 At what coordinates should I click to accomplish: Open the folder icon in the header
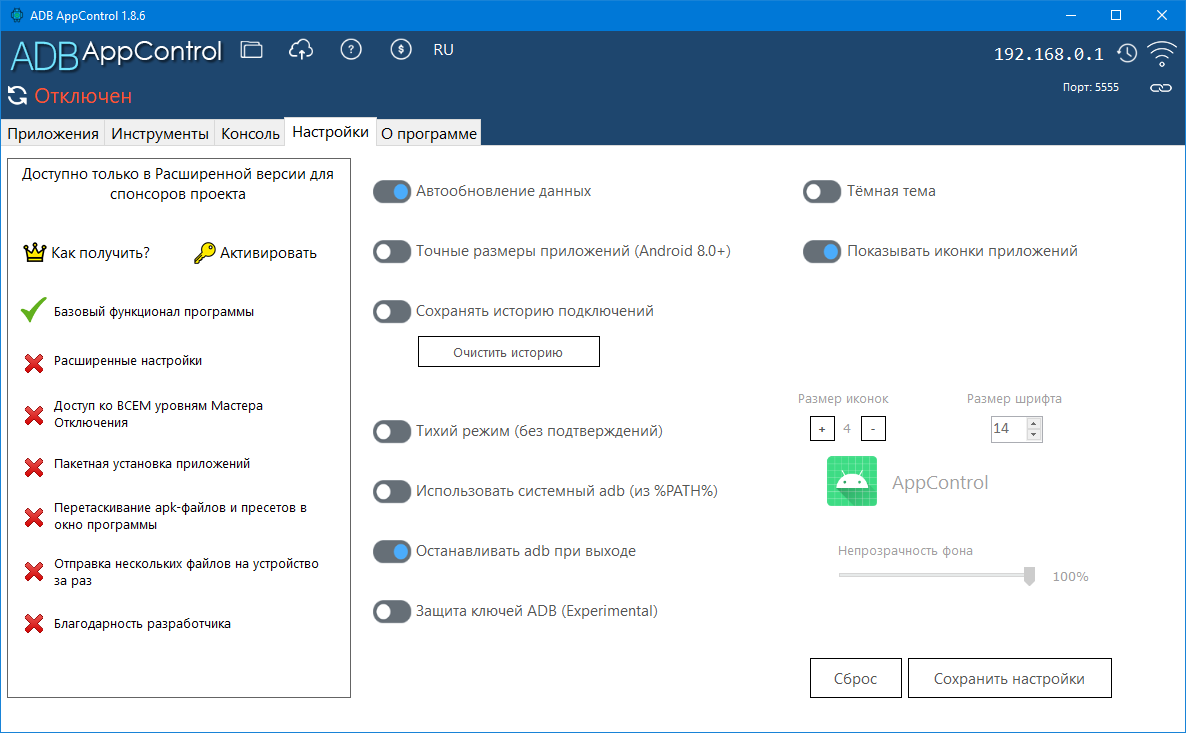251,50
